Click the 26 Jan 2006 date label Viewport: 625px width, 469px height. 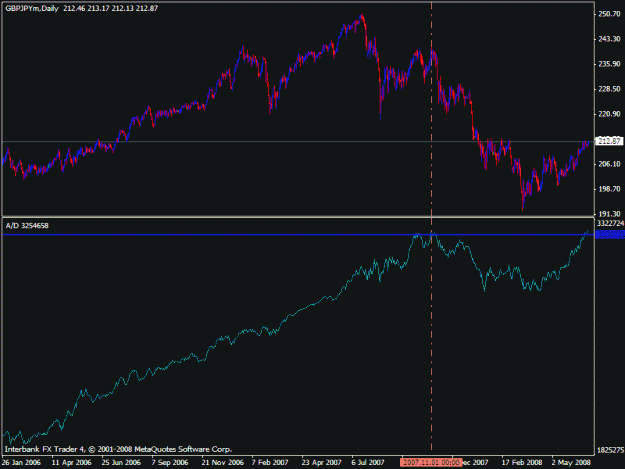[22, 462]
